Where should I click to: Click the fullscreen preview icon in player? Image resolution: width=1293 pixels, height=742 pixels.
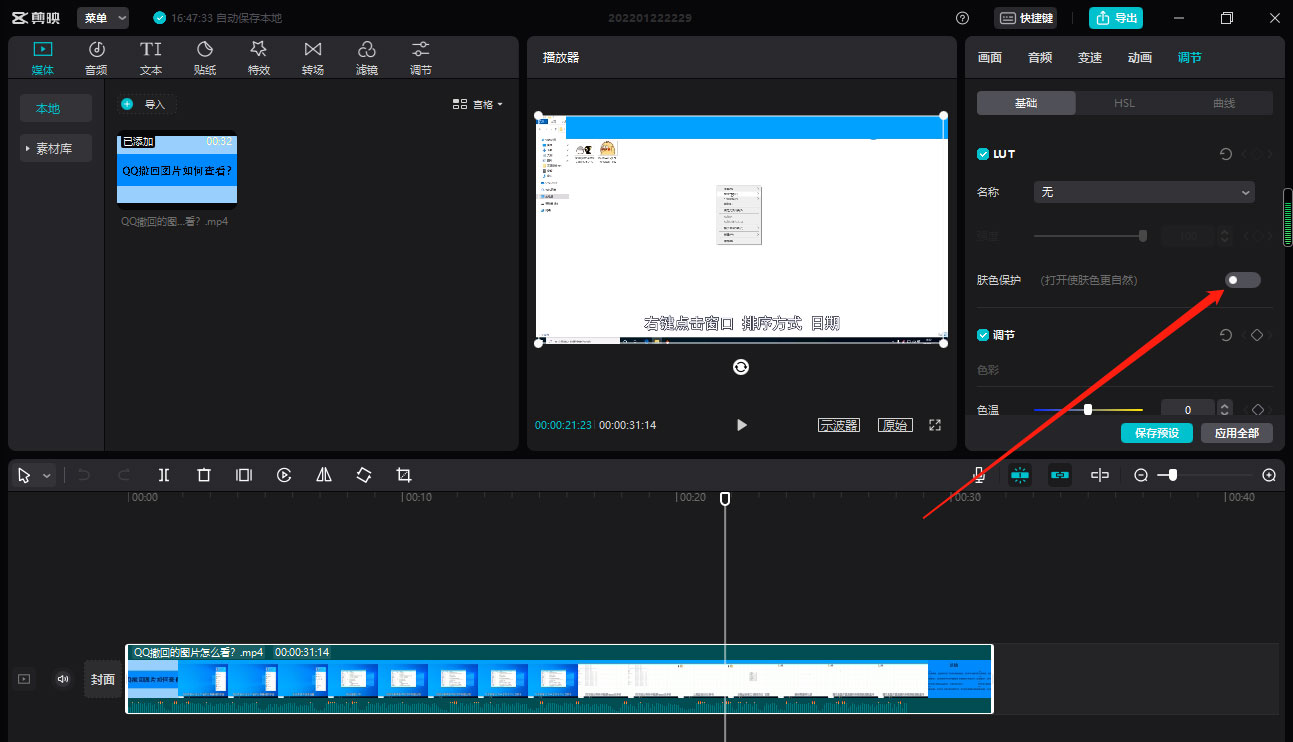[935, 425]
